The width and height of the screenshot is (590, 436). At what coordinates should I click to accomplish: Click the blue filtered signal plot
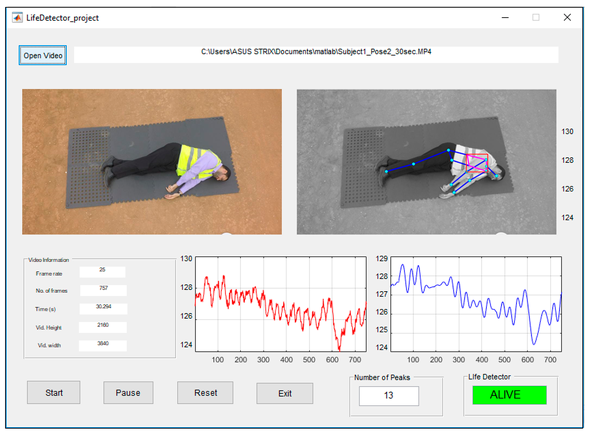476,304
